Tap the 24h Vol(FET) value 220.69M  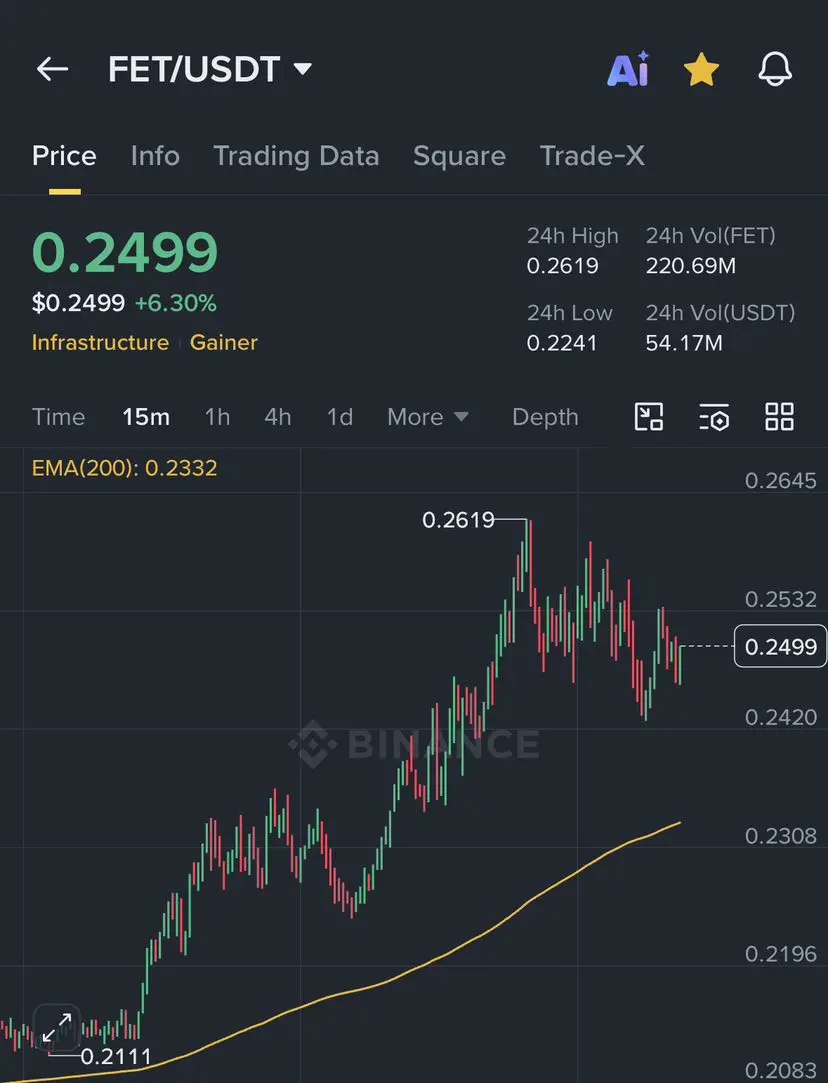[691, 266]
